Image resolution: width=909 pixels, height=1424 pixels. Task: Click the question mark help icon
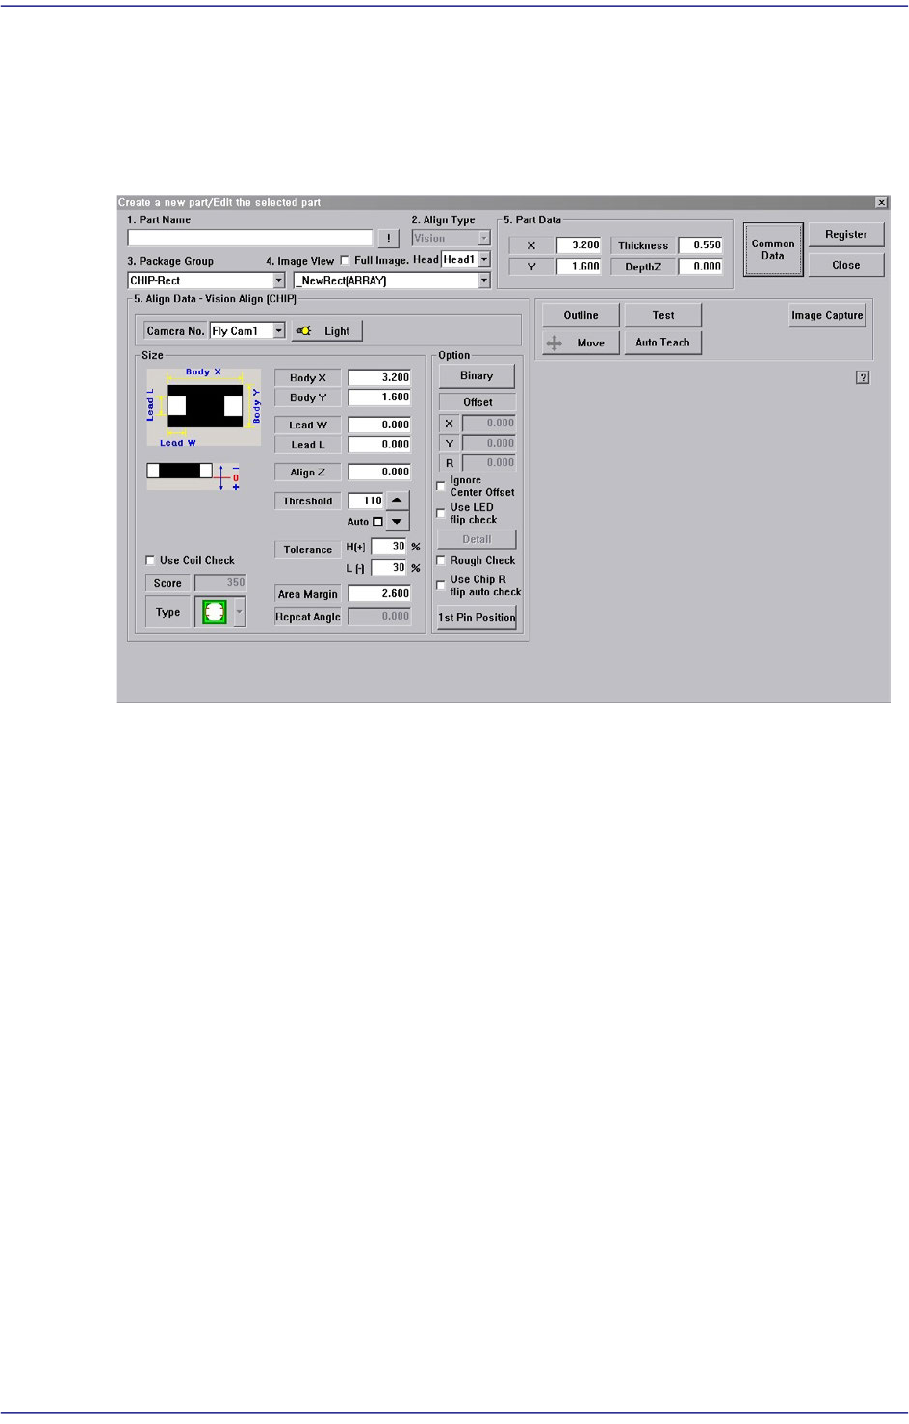pos(863,378)
